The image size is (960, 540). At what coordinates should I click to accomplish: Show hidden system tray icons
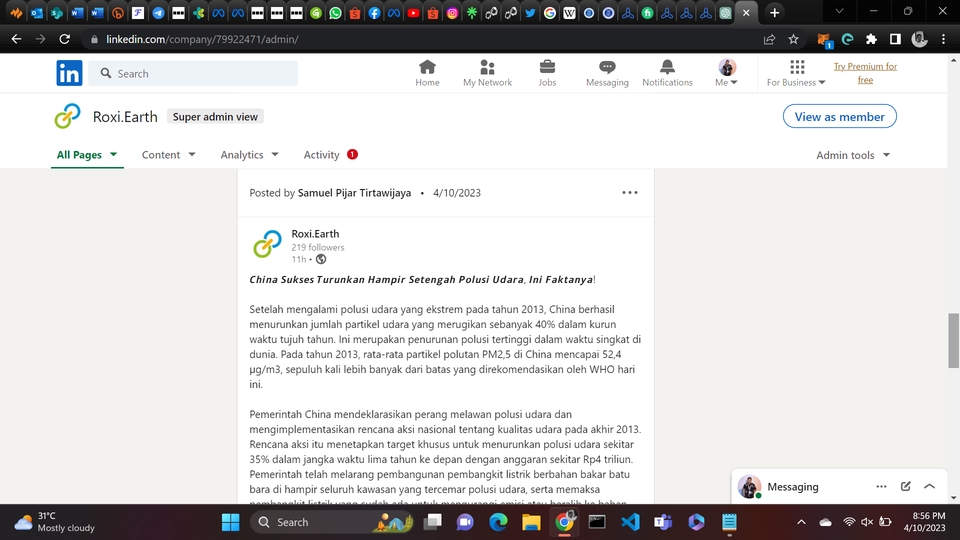801,522
